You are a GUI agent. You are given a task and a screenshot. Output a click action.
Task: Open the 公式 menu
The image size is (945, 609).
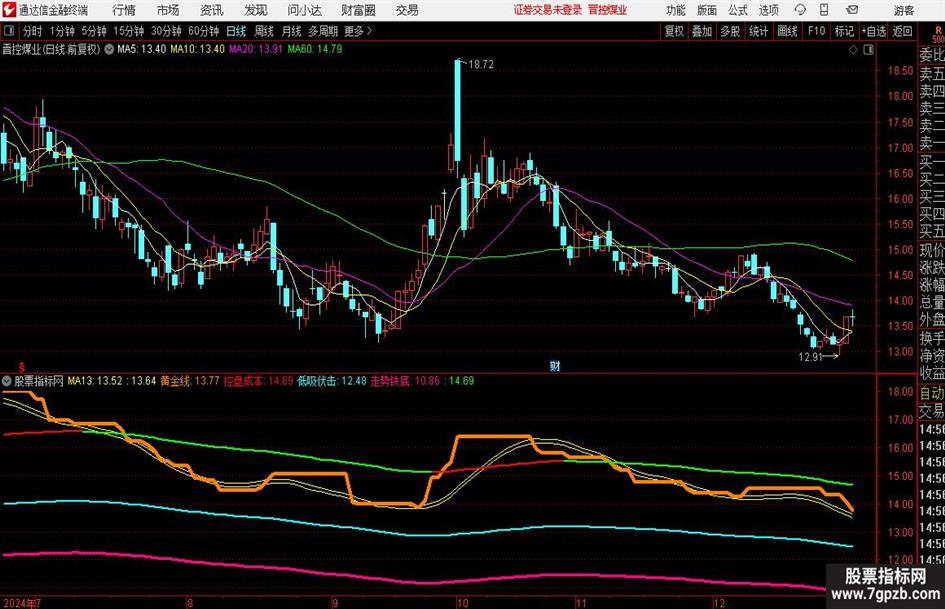coord(738,10)
